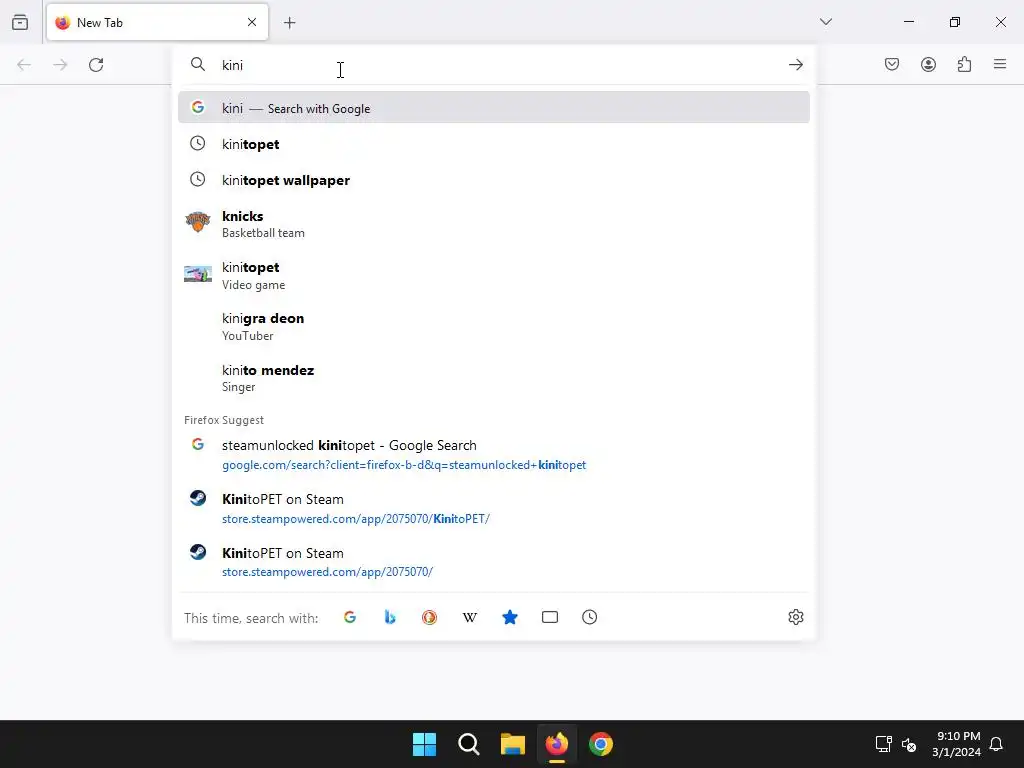The height and width of the screenshot is (768, 1024).
Task: Open the network status tray icon
Action: pos(884,744)
